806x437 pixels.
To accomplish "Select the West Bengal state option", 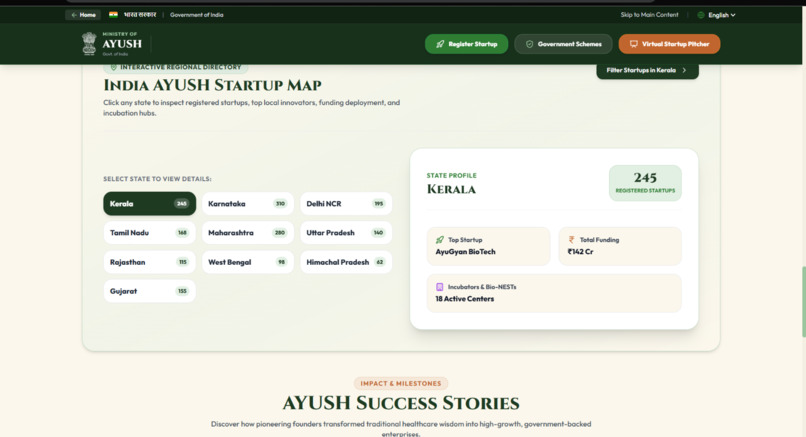I will coord(248,262).
